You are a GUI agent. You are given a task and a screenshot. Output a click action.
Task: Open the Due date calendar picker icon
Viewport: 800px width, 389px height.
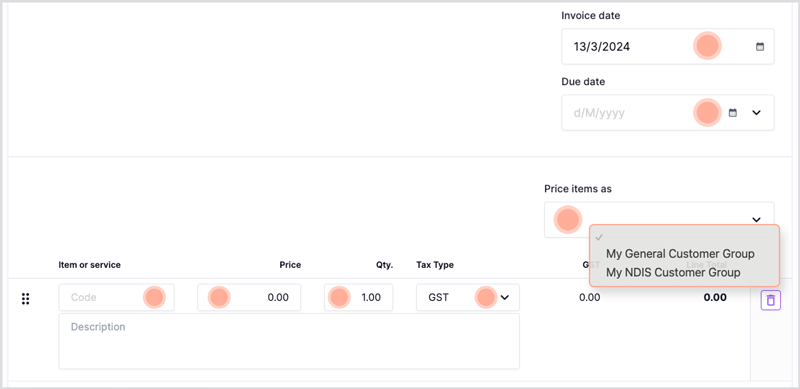[733, 113]
